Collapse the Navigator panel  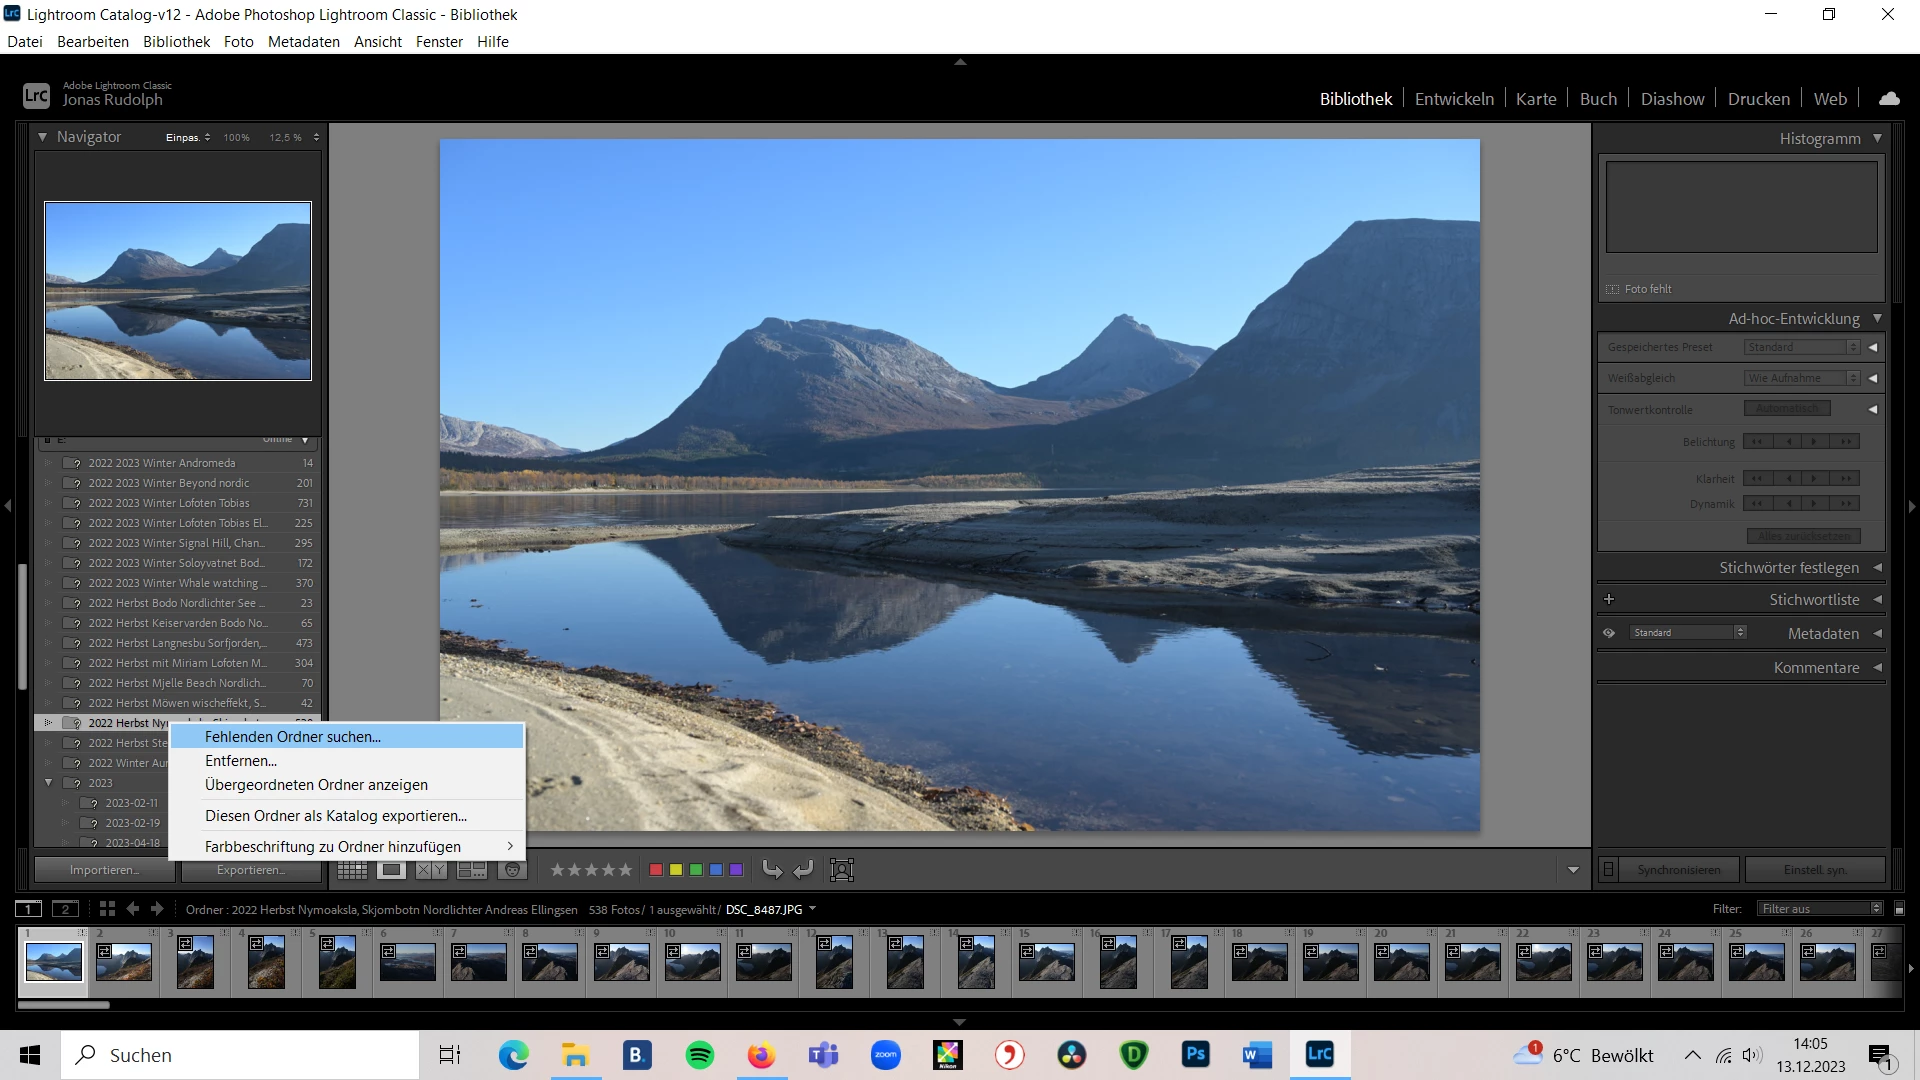[42, 137]
